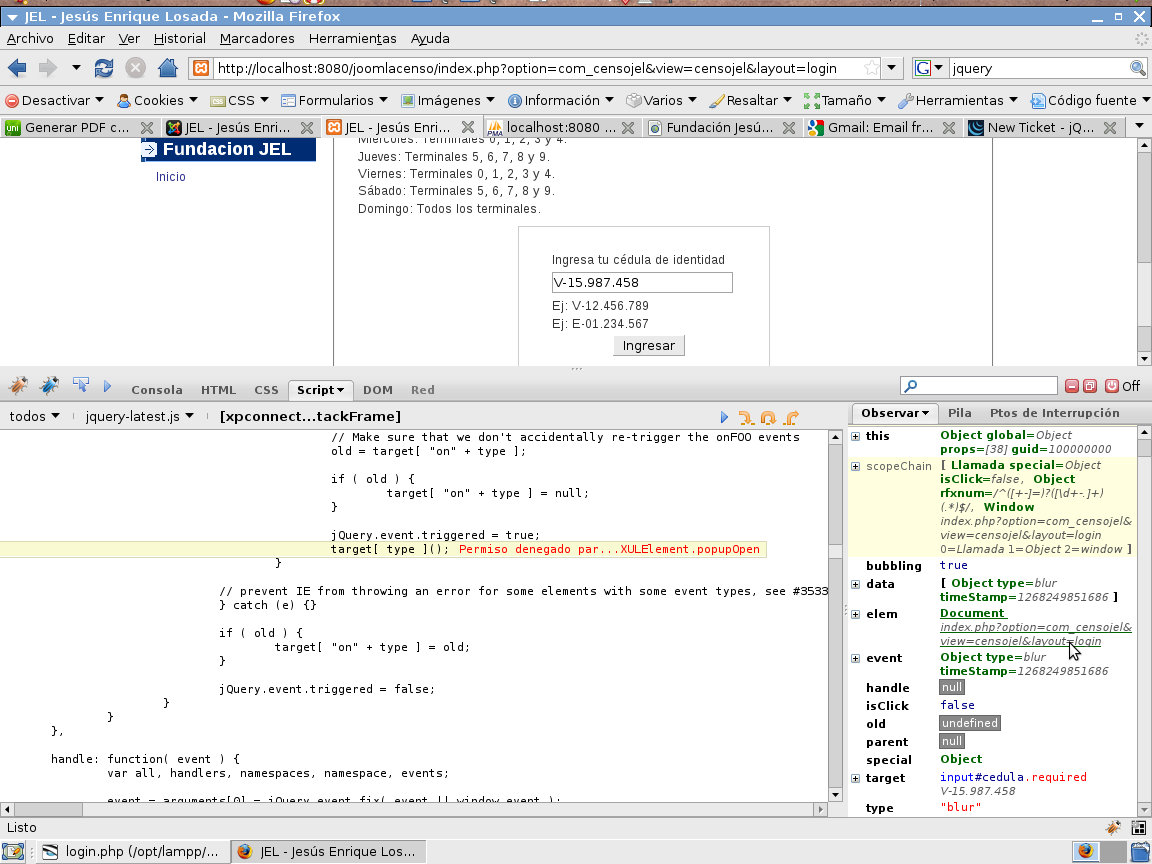
Task: Go to the browser home page icon
Action: (168, 68)
